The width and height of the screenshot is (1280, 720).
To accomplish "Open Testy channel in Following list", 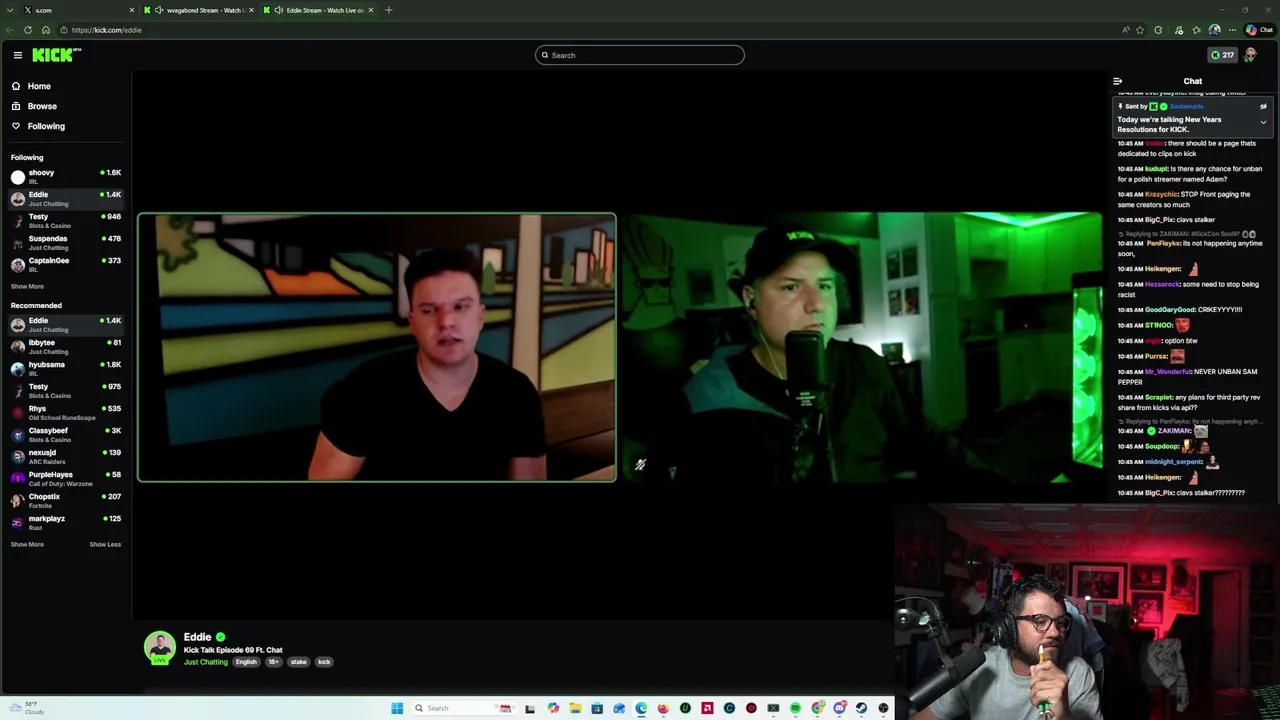I will (x=66, y=220).
